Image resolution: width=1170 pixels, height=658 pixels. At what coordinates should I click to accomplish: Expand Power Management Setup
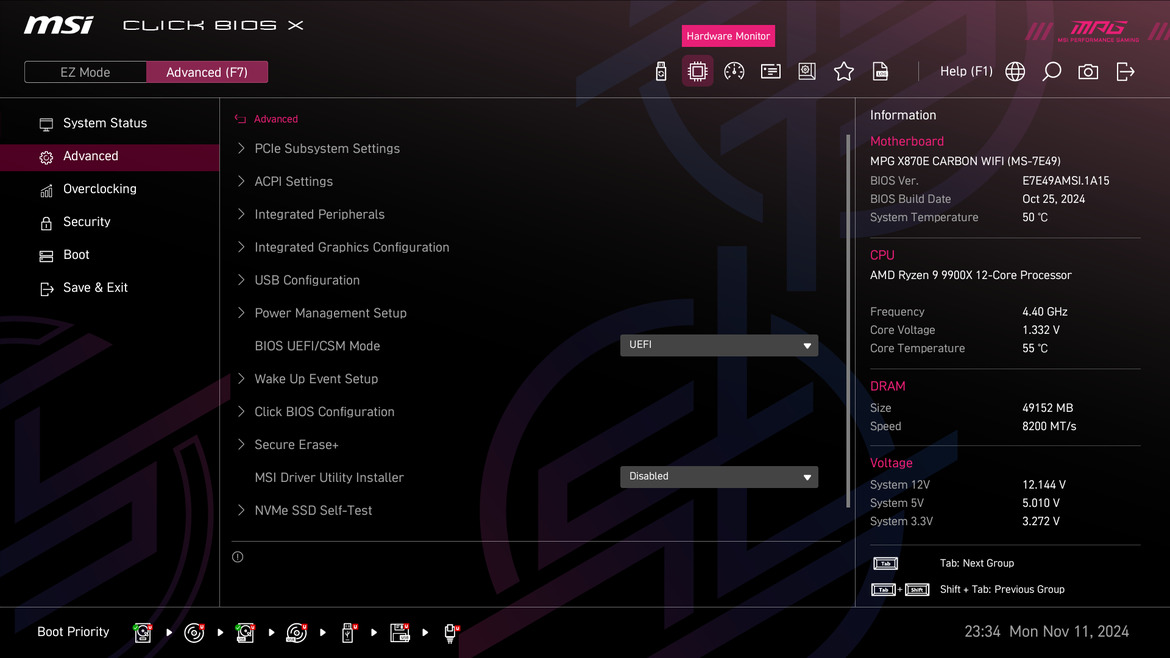click(x=331, y=313)
